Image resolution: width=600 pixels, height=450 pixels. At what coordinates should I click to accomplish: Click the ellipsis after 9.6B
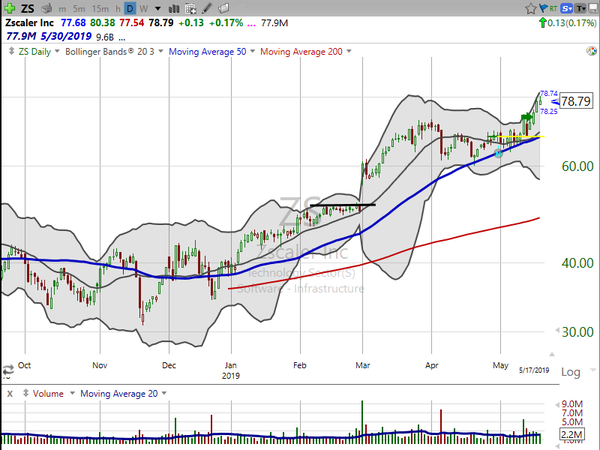pyautogui.click(x=122, y=38)
